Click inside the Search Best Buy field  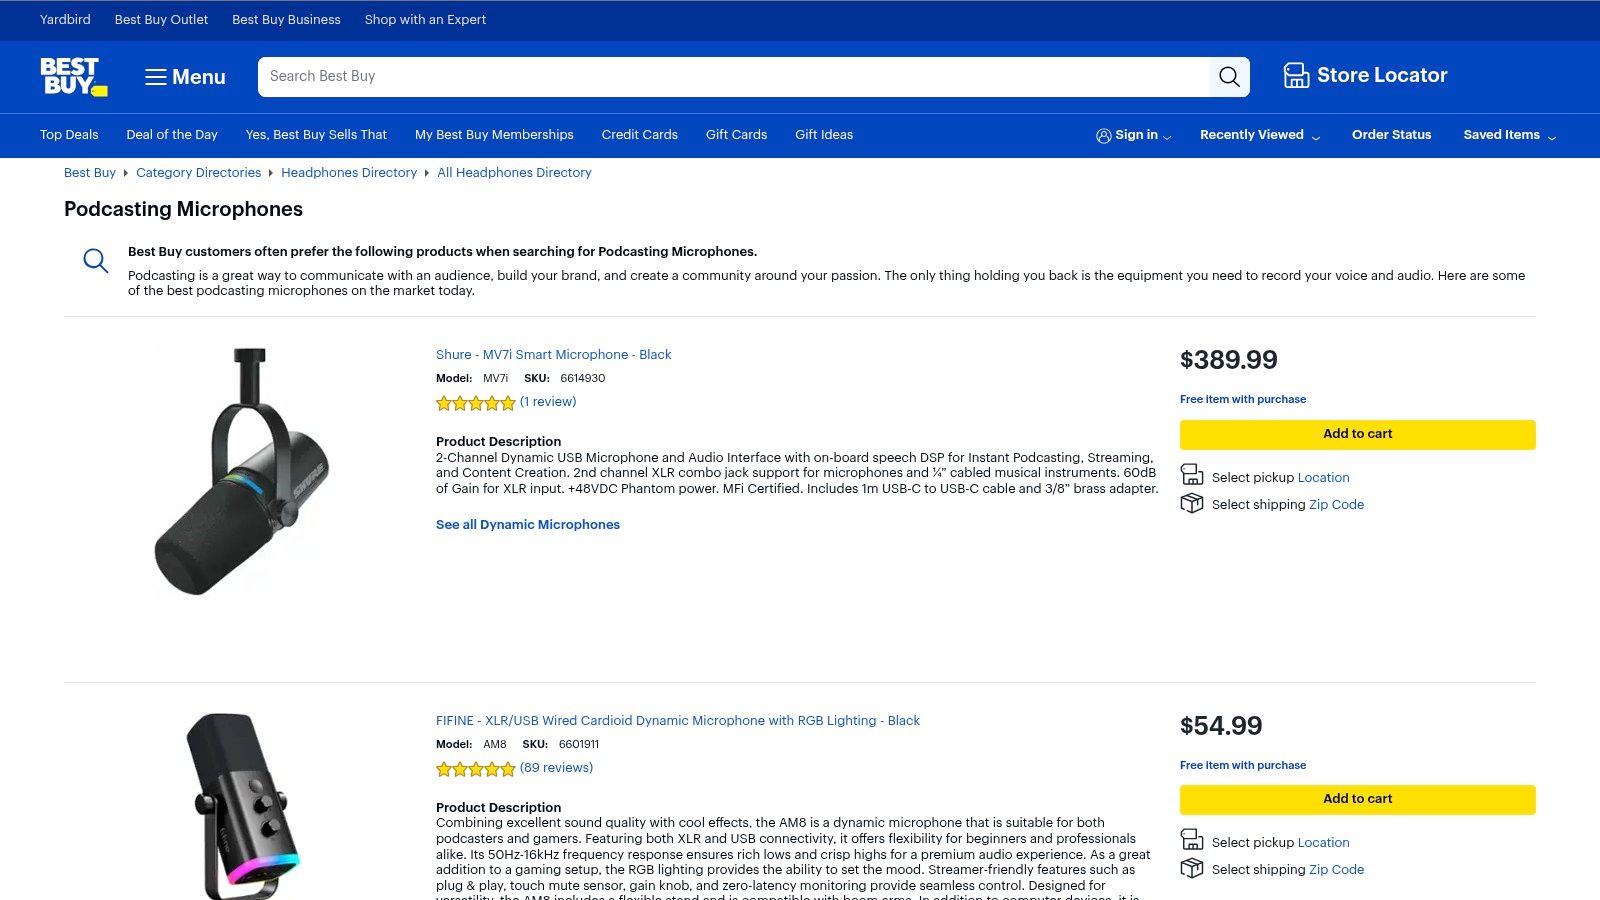click(x=700, y=76)
